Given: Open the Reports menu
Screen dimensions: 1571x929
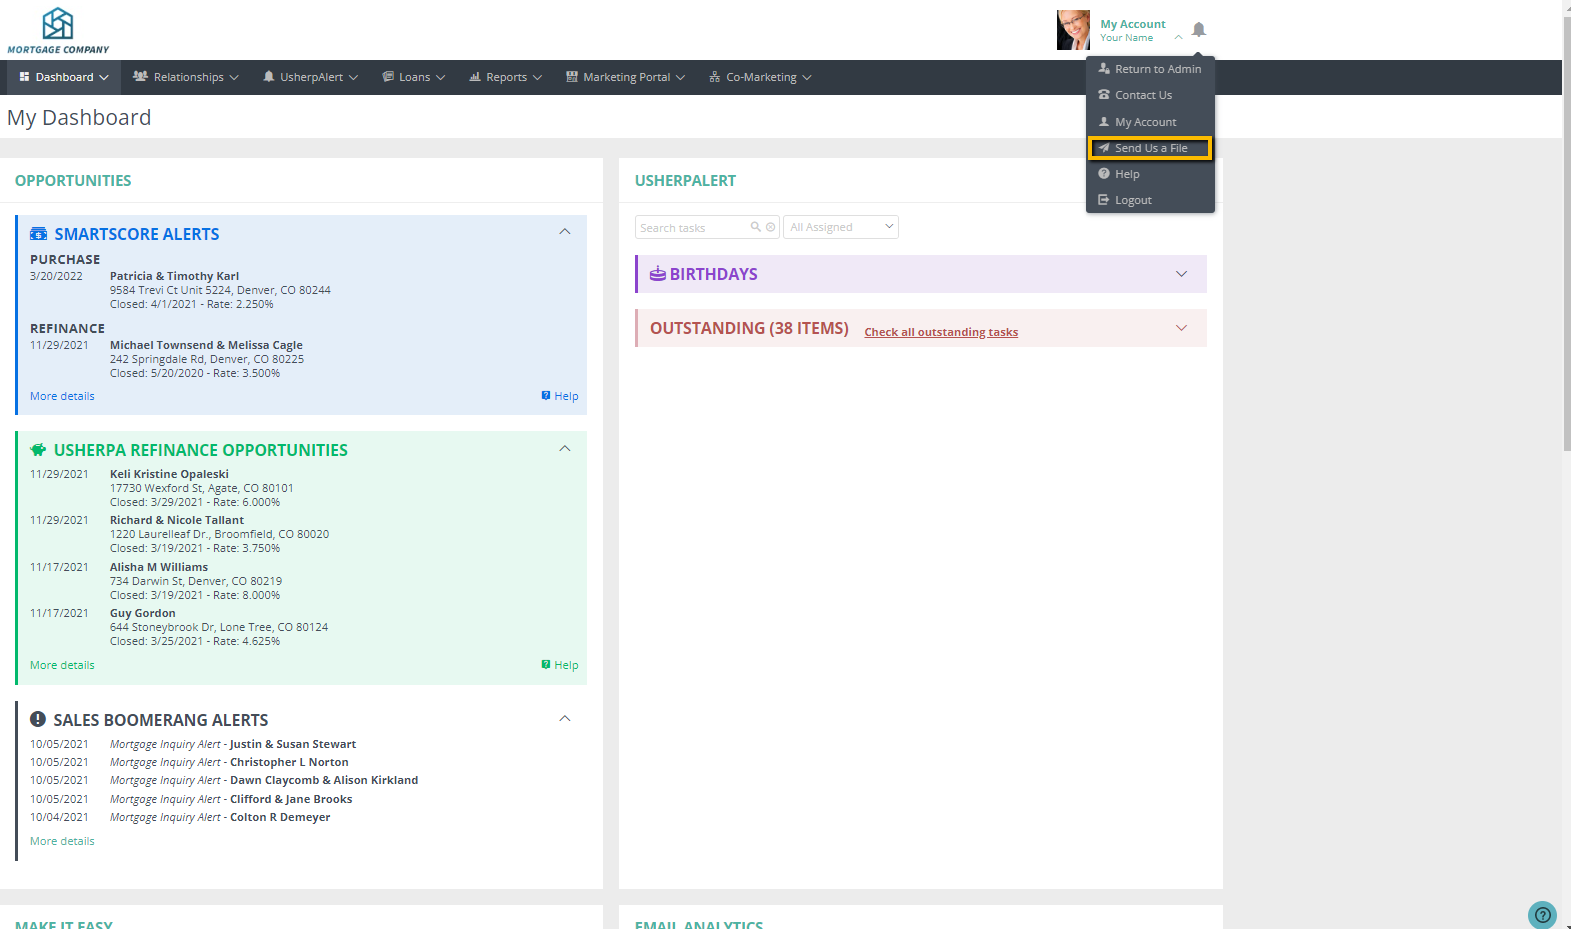Looking at the screenshot, I should [506, 77].
